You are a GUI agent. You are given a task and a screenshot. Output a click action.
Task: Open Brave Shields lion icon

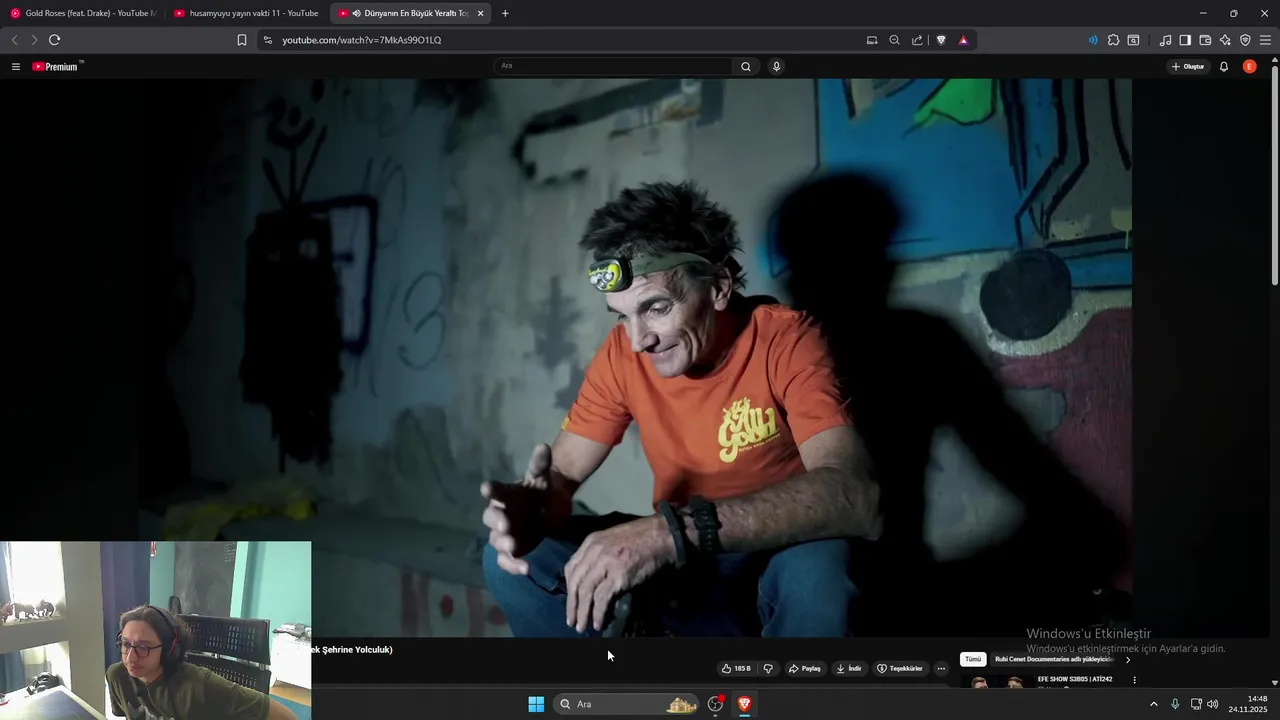(941, 40)
